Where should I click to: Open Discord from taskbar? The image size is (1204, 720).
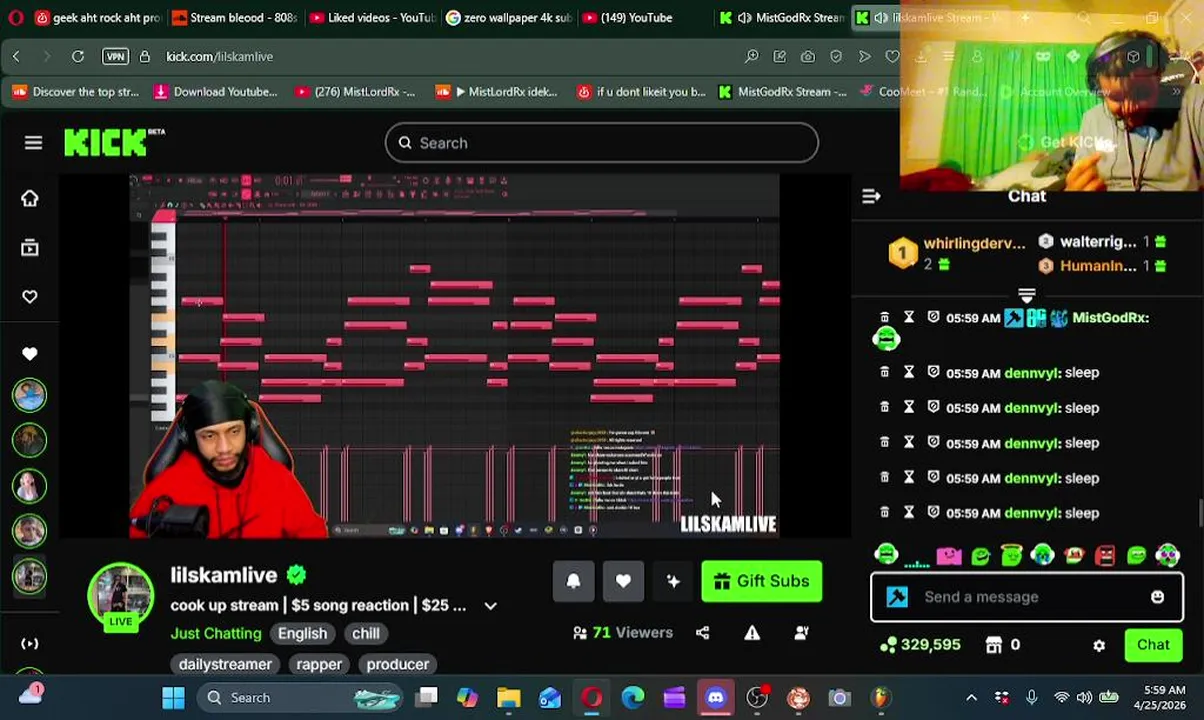(715, 697)
